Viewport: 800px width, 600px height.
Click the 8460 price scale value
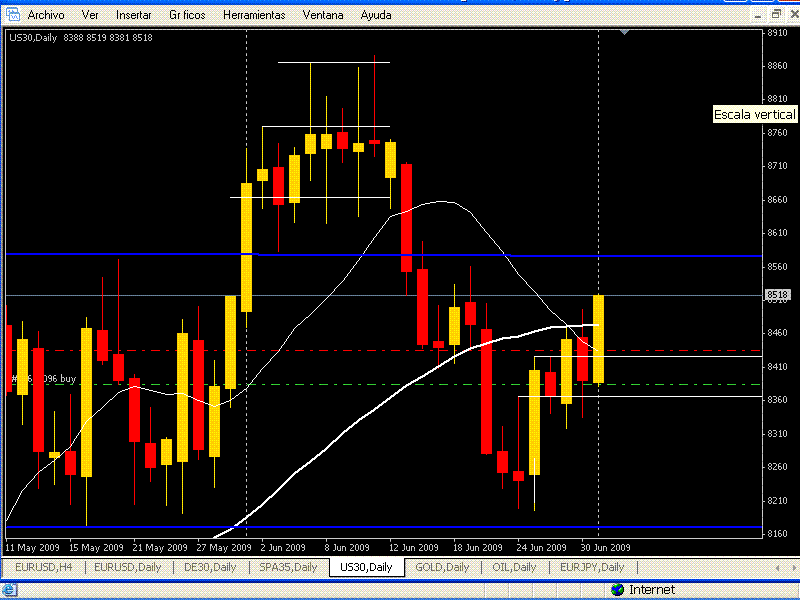click(x=777, y=333)
